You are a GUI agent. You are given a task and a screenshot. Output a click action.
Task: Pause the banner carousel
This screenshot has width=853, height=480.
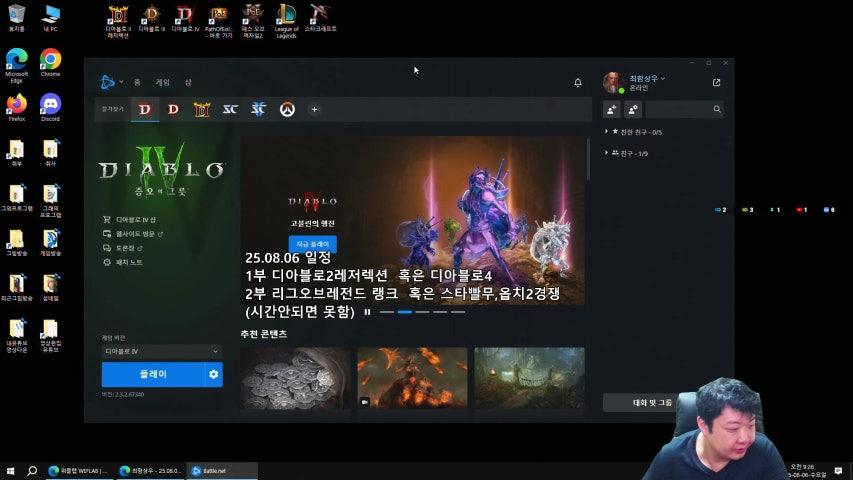[x=367, y=312]
